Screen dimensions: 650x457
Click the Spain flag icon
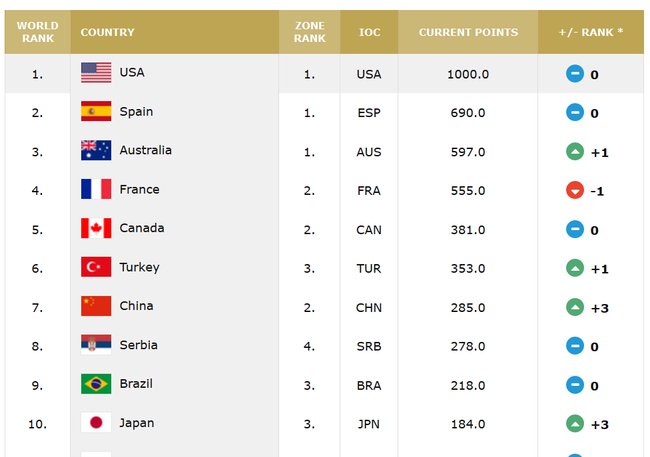tap(96, 112)
